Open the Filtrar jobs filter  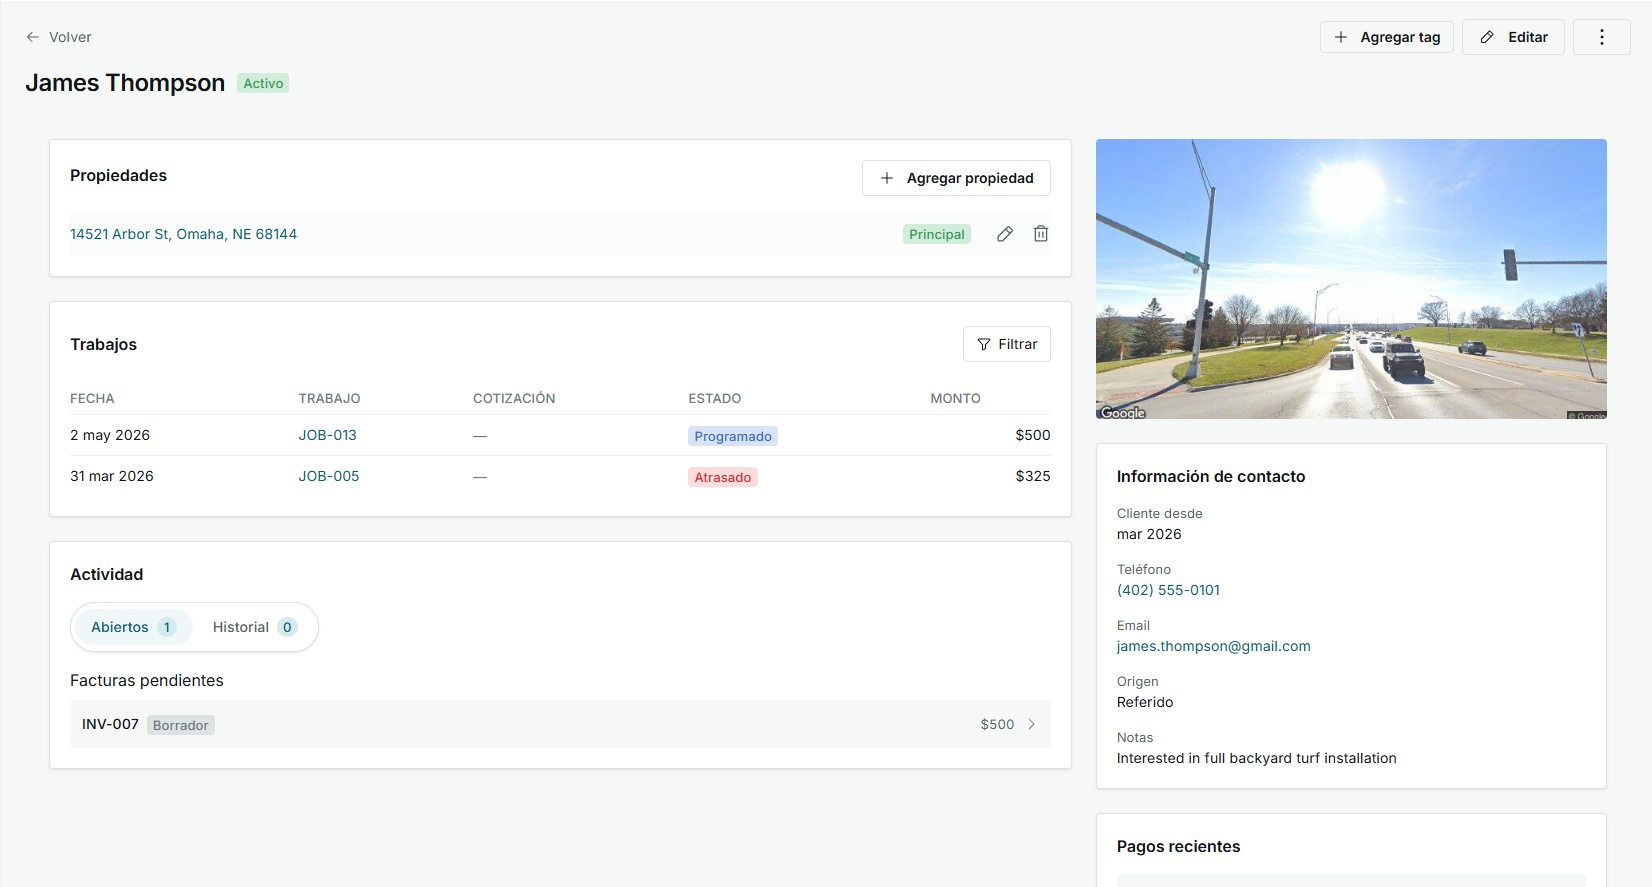click(x=1007, y=344)
